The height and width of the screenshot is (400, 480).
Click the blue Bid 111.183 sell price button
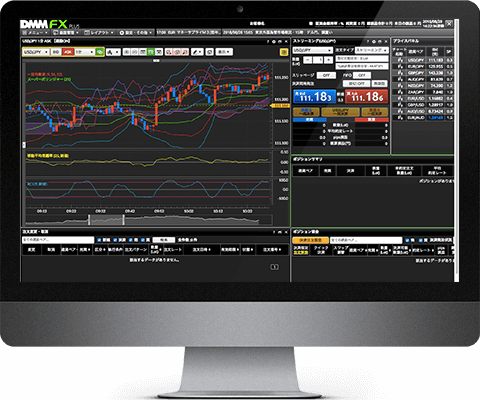[x=314, y=97]
